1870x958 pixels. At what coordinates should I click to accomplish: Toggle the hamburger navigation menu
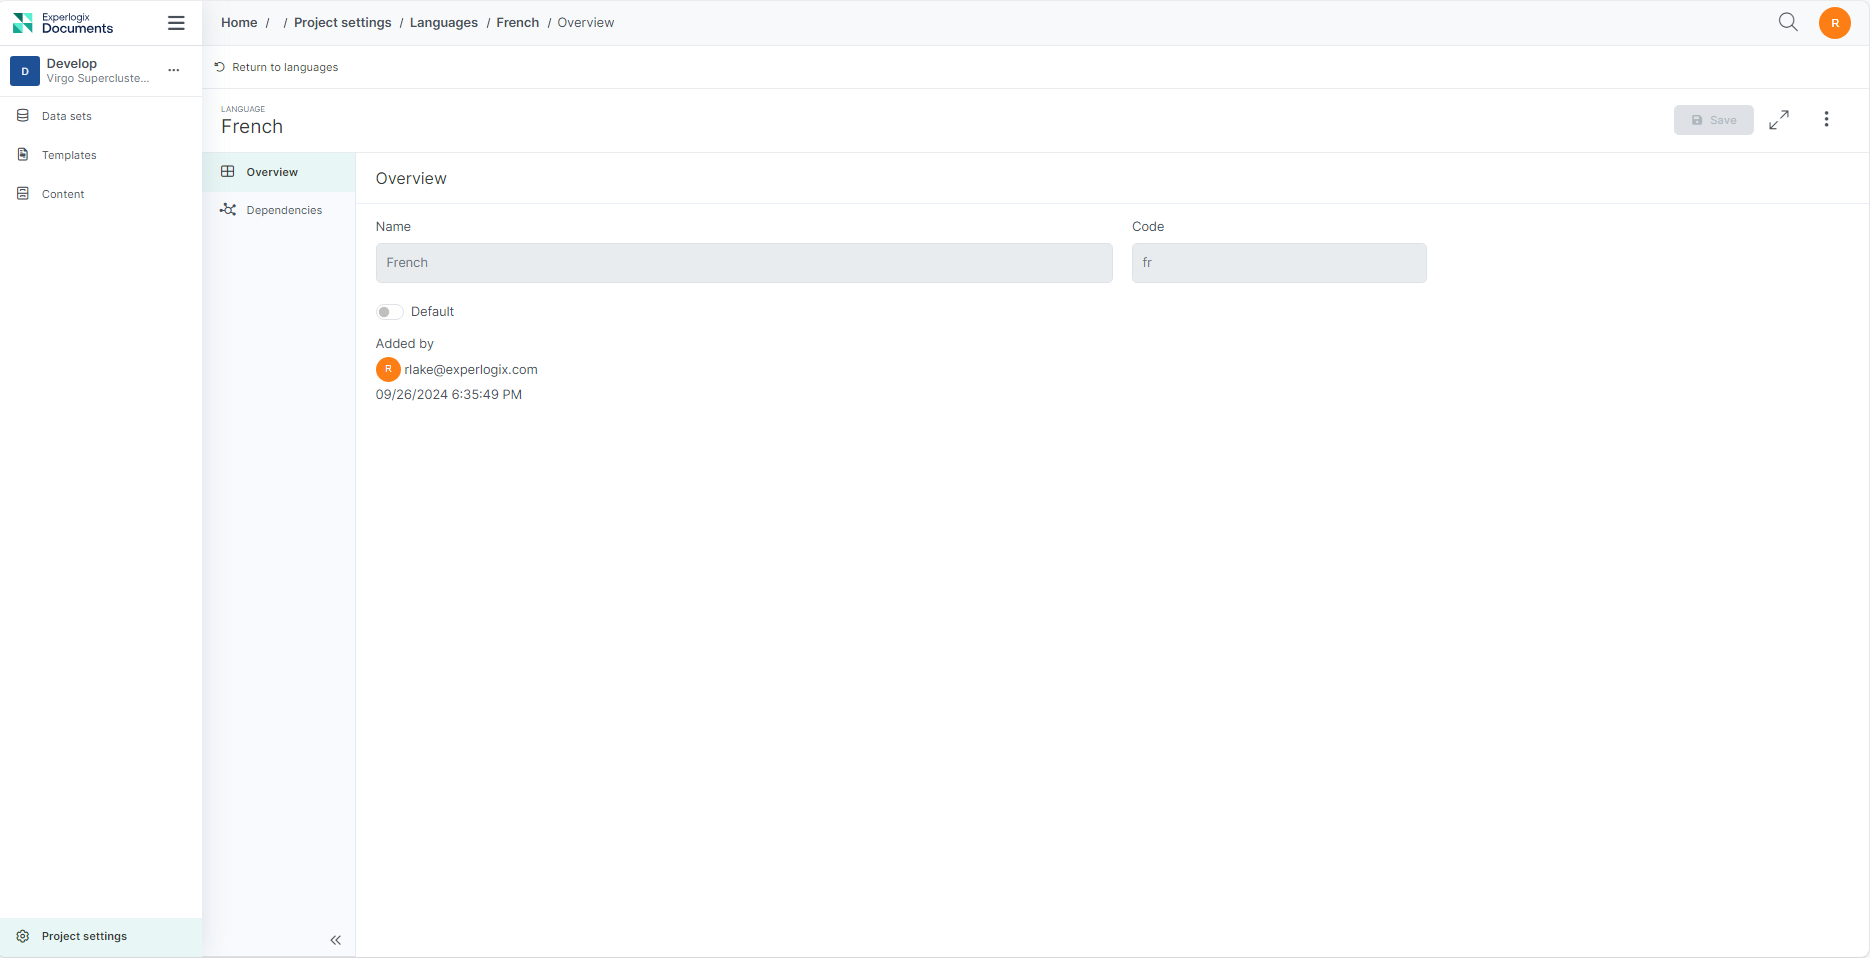tap(176, 23)
